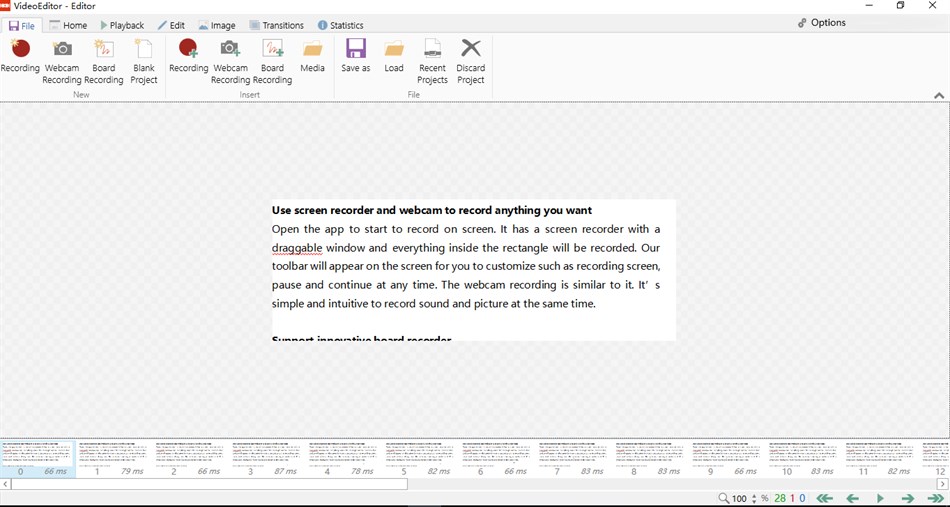Open Options in the top right
950x507 pixels.
point(822,22)
